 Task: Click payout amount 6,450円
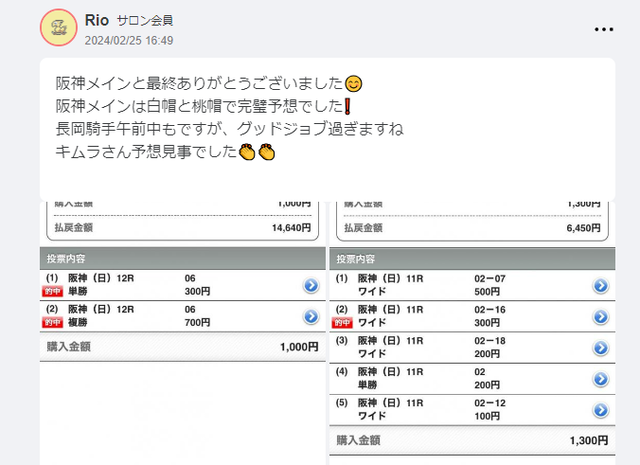click(583, 228)
